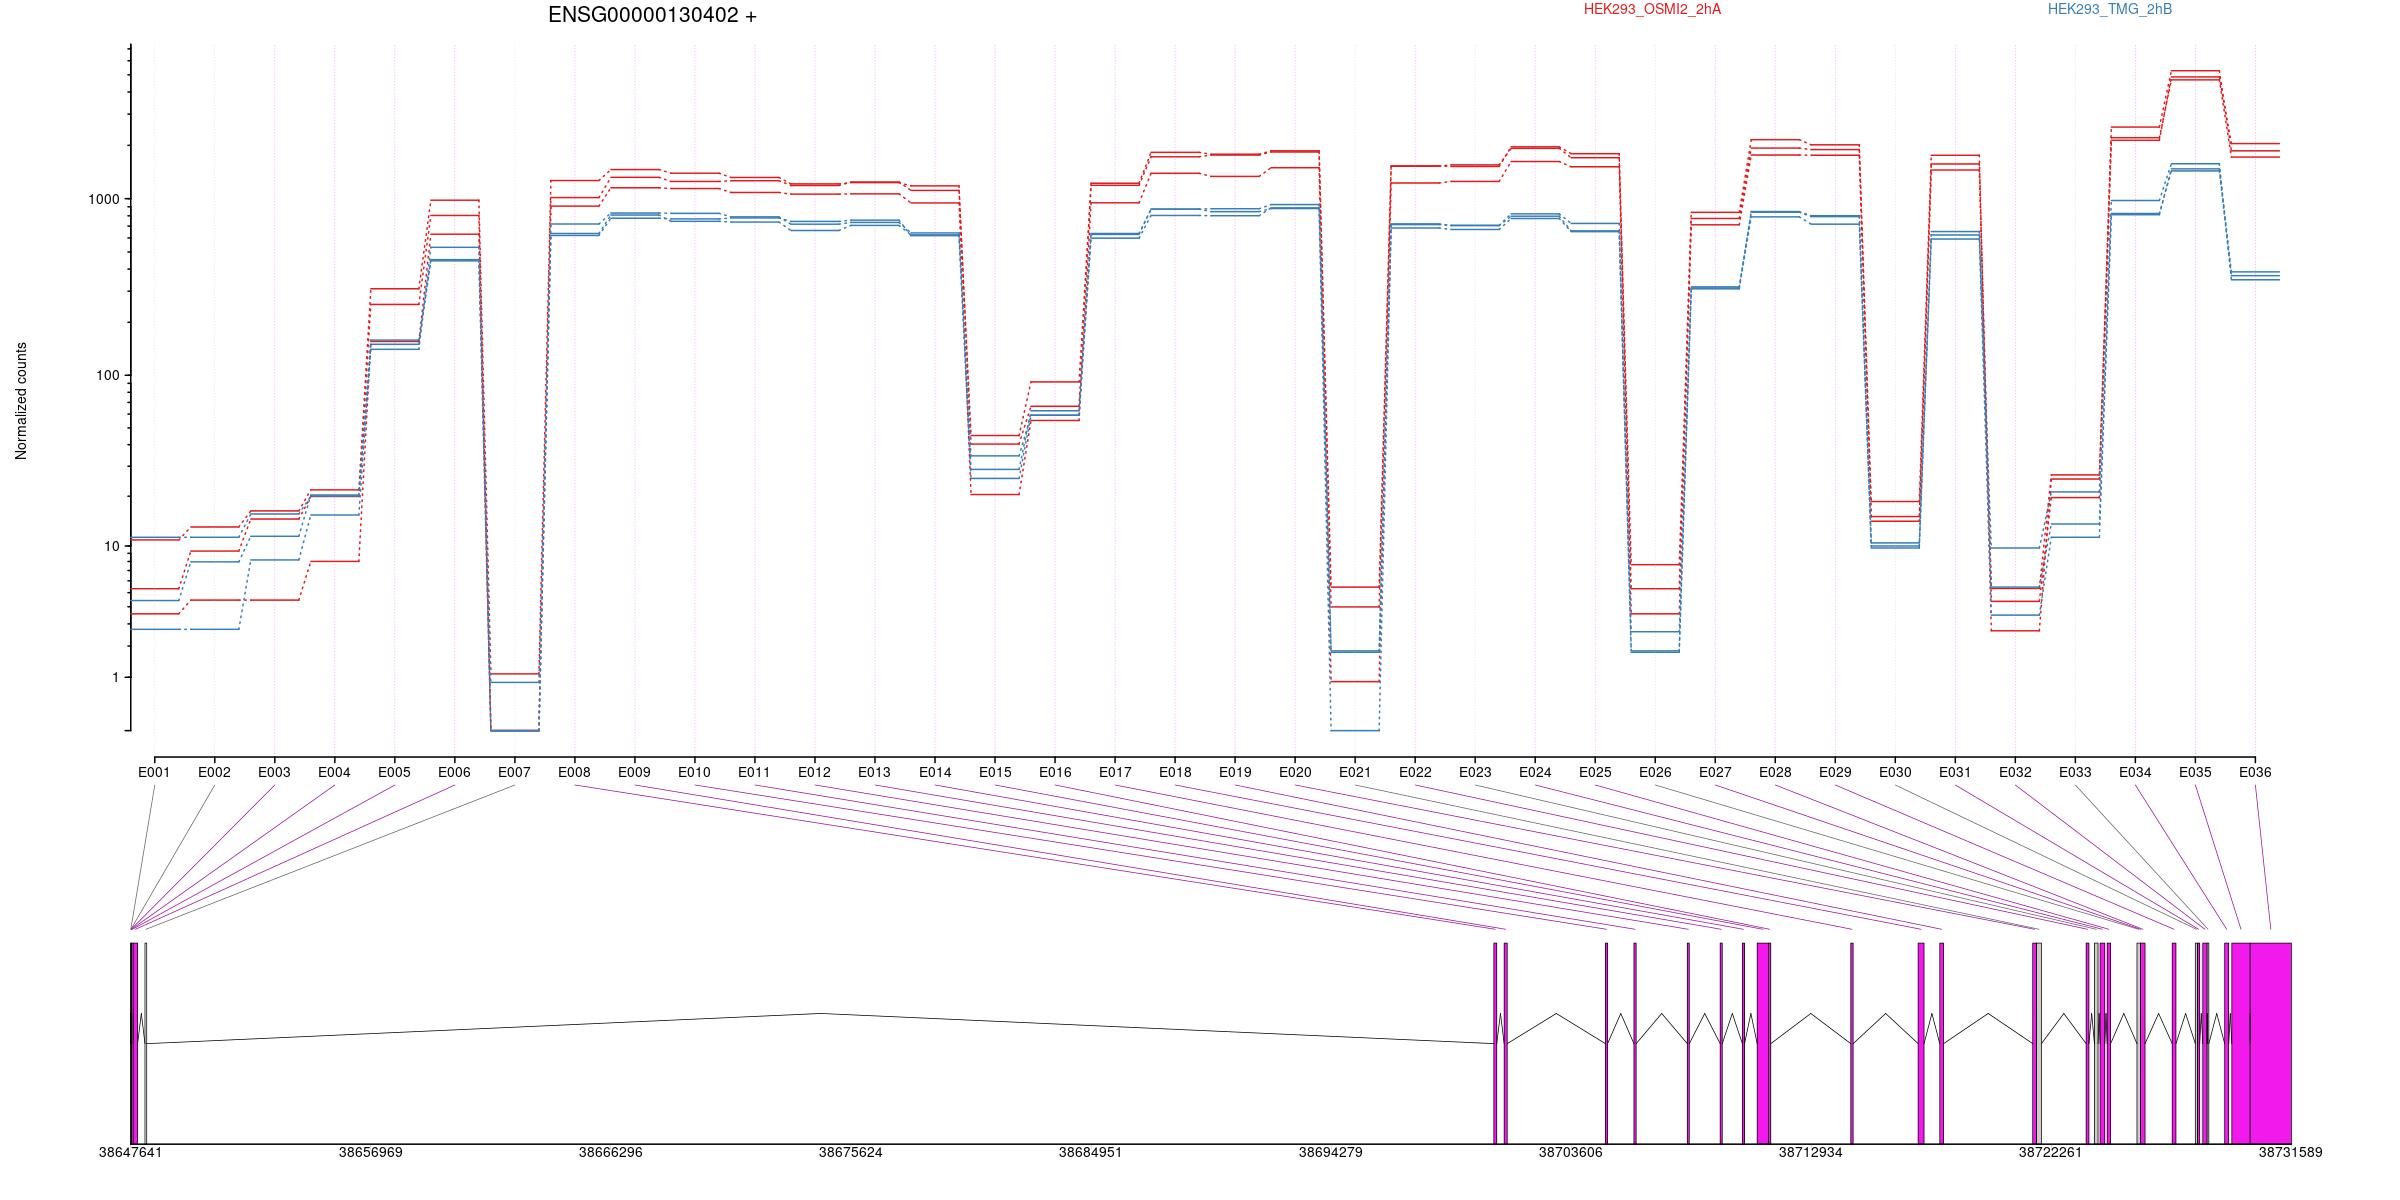Click the exon label E030
2400x1200 pixels.
(1895, 772)
